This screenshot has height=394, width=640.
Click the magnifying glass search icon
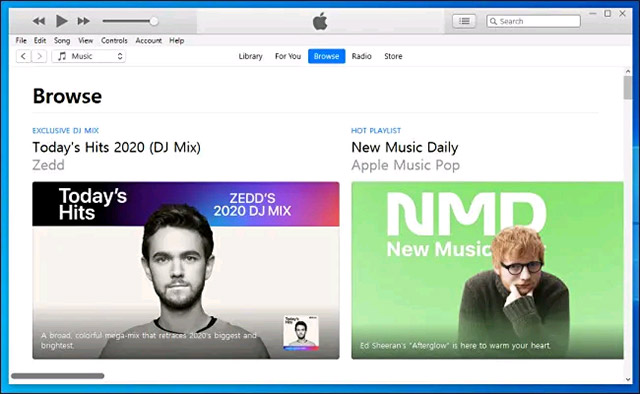coord(493,21)
